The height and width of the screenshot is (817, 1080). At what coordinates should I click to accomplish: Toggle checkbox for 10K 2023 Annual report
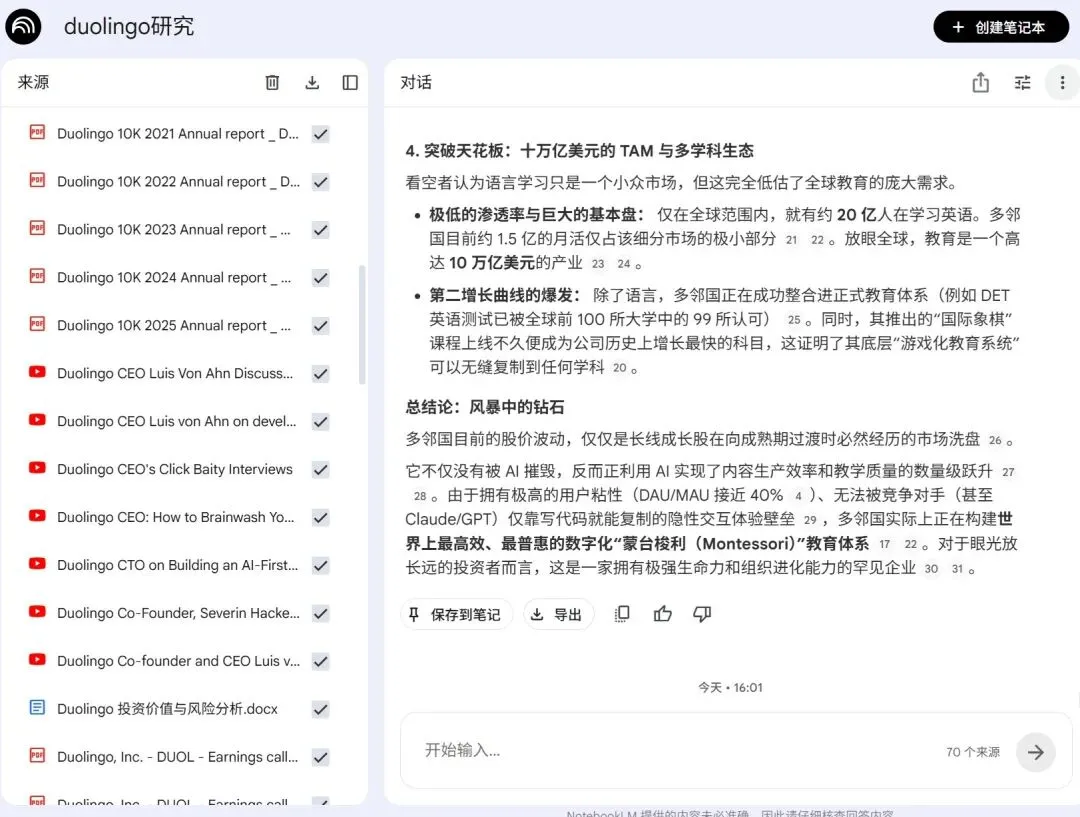click(x=320, y=229)
